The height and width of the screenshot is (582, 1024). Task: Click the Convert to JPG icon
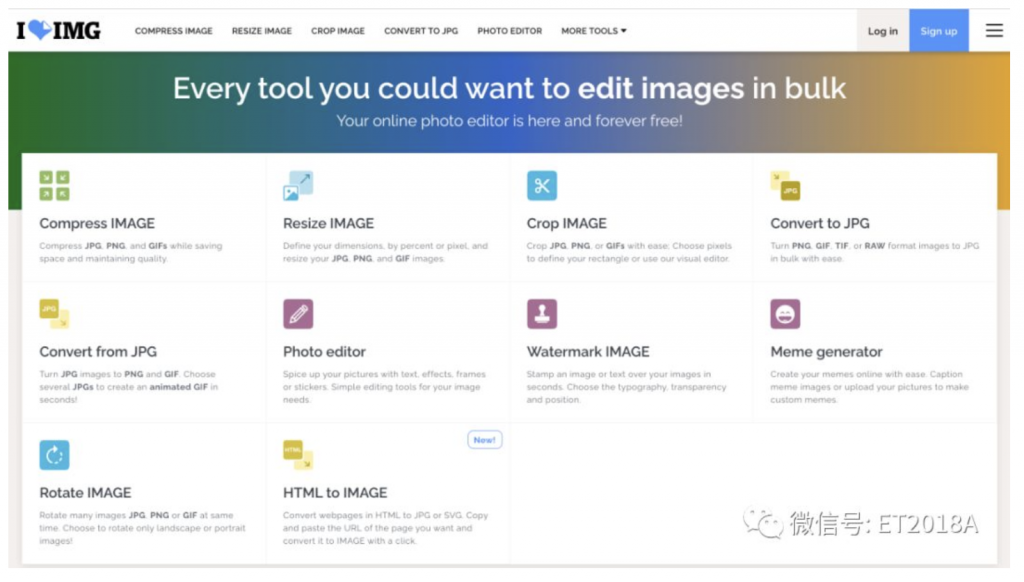[x=785, y=186]
